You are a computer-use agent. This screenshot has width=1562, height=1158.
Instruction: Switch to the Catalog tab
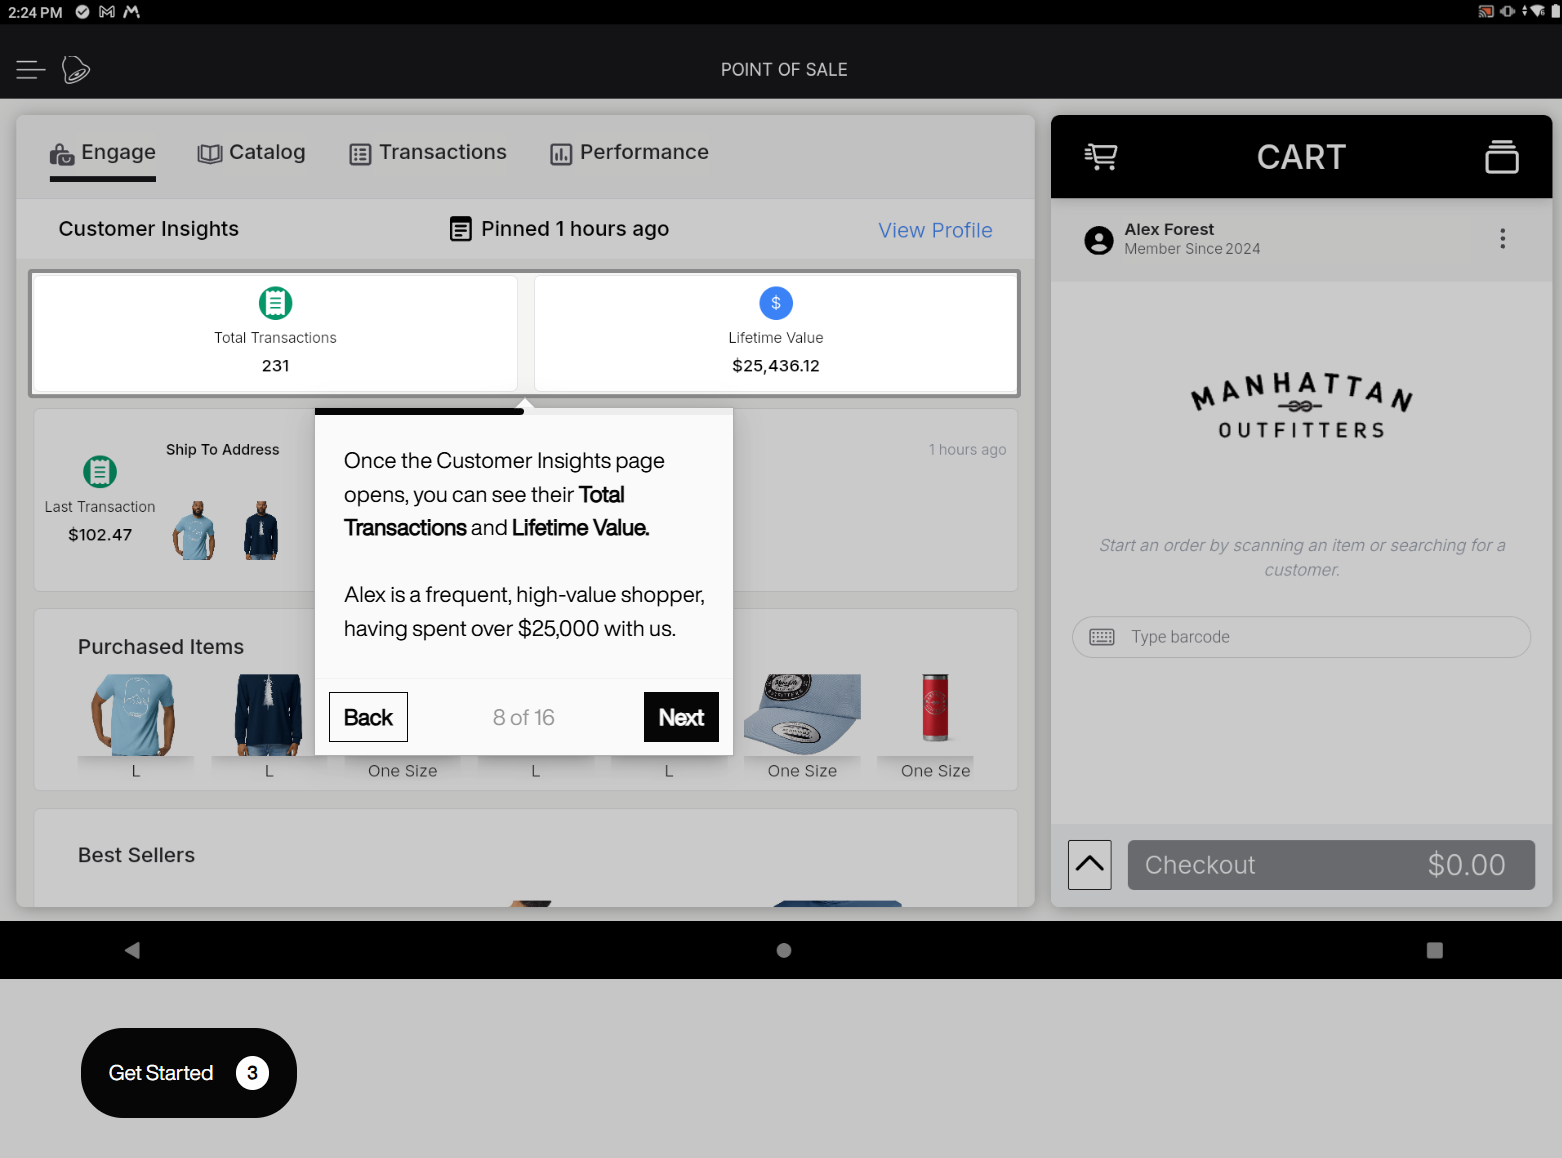(x=252, y=153)
